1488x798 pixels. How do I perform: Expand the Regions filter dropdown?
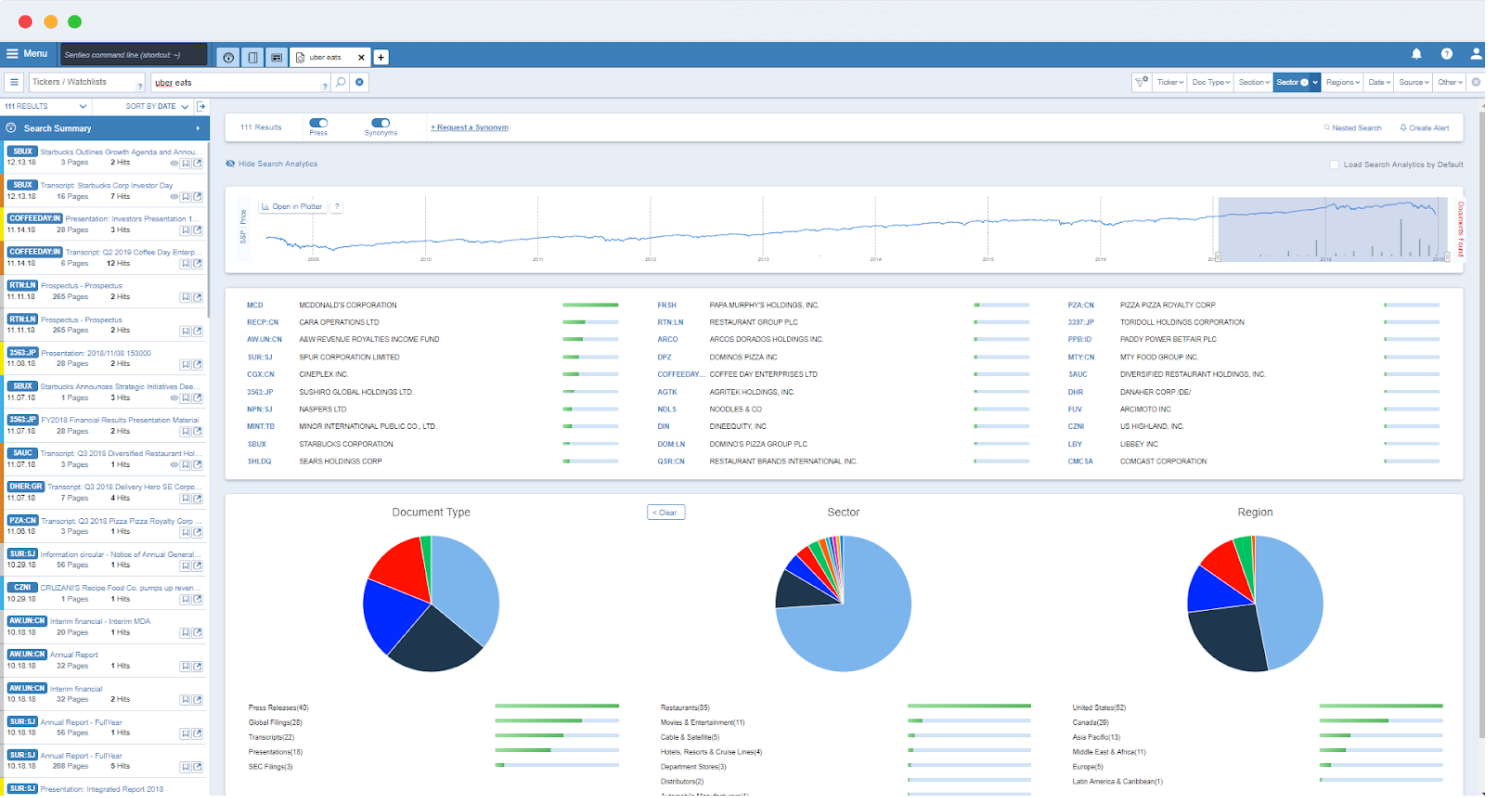(1343, 82)
